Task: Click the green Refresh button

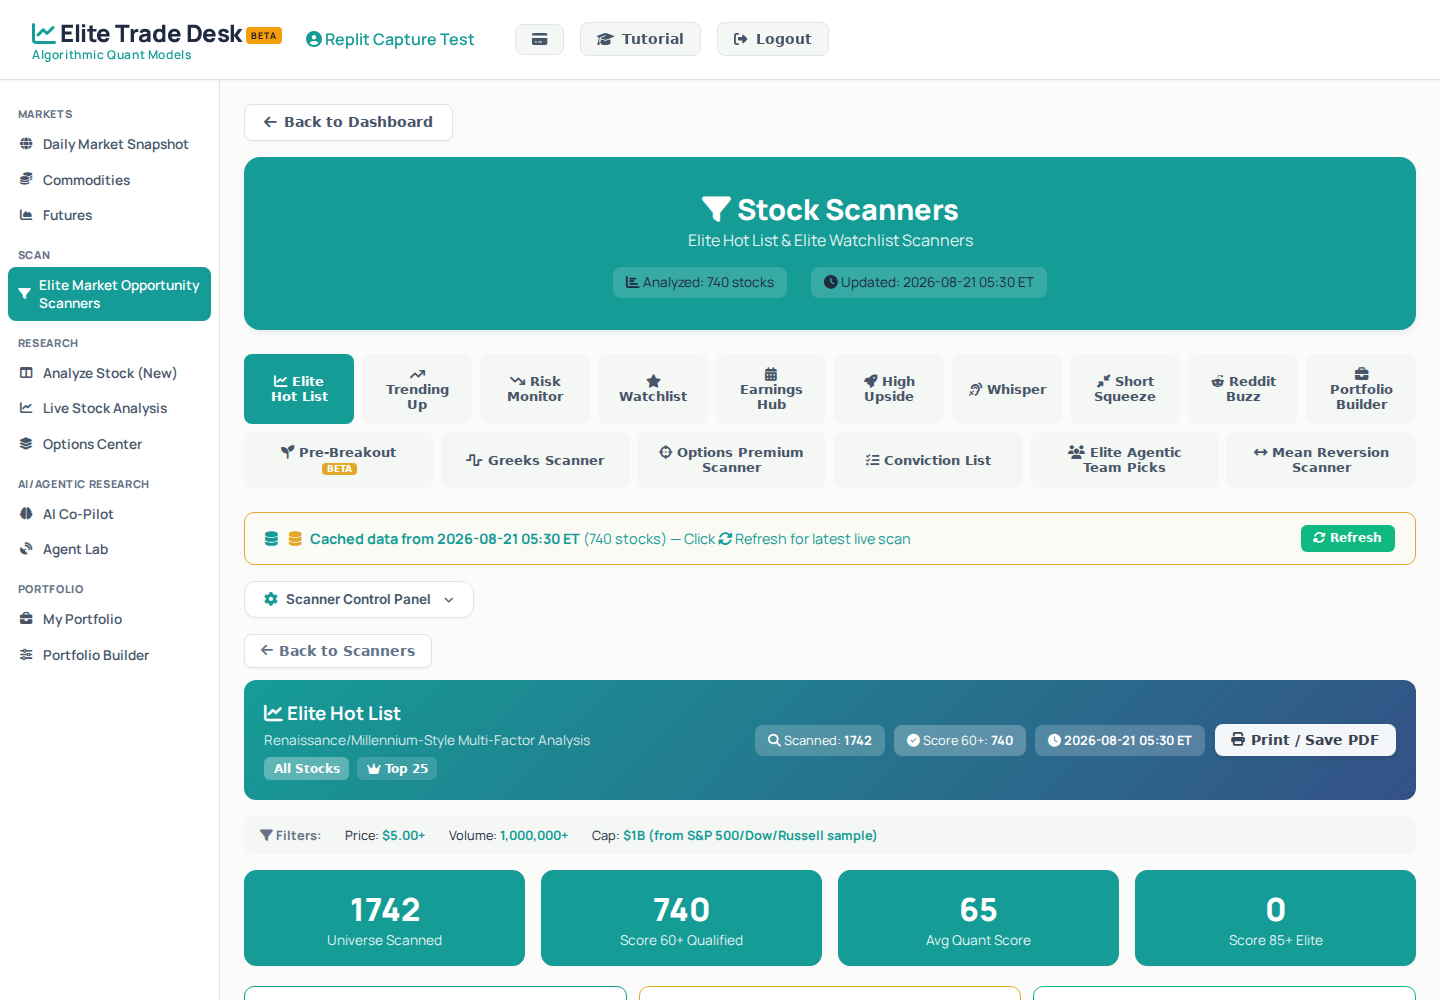Action: (x=1347, y=538)
